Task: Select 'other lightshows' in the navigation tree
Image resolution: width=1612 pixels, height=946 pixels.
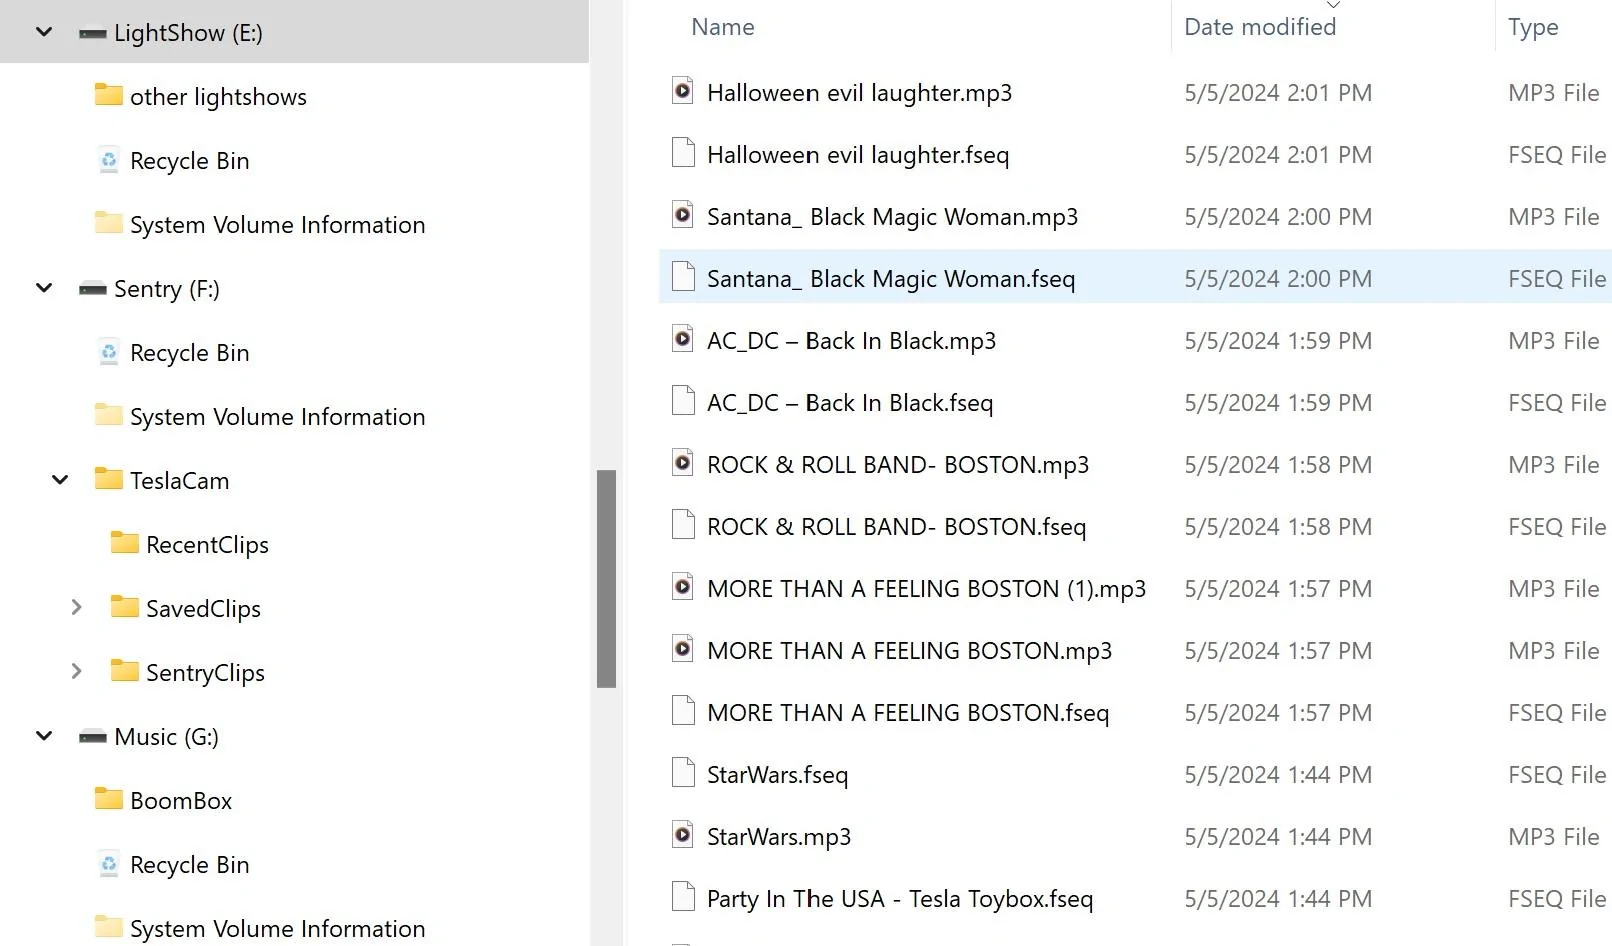Action: (218, 97)
